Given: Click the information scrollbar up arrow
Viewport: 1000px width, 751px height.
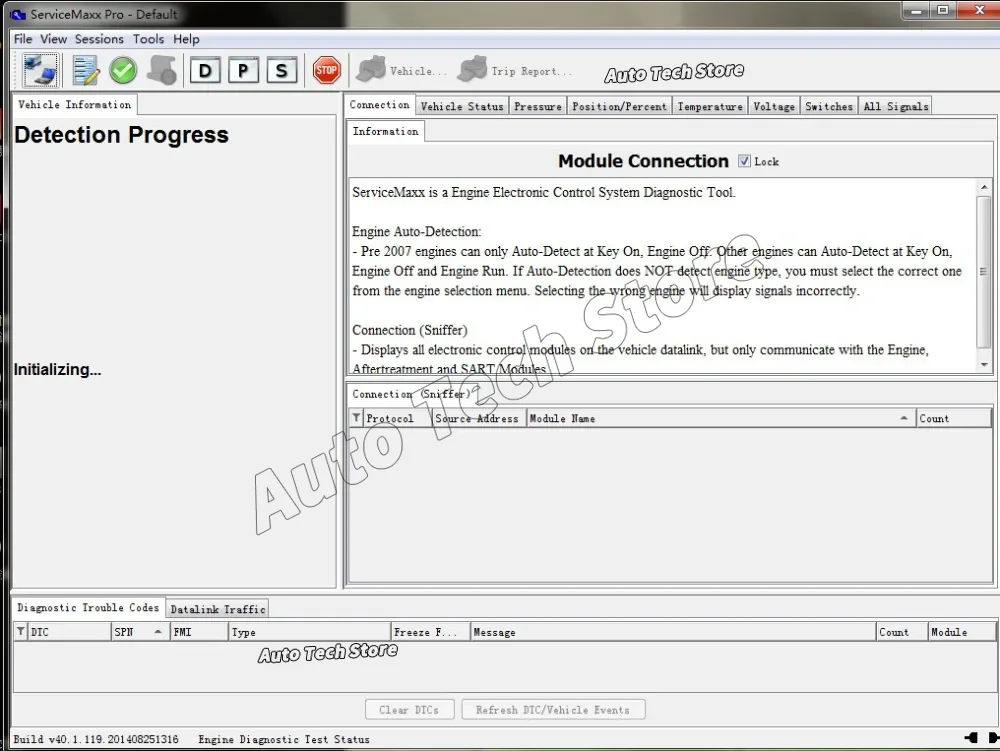Looking at the screenshot, I should coord(984,187).
